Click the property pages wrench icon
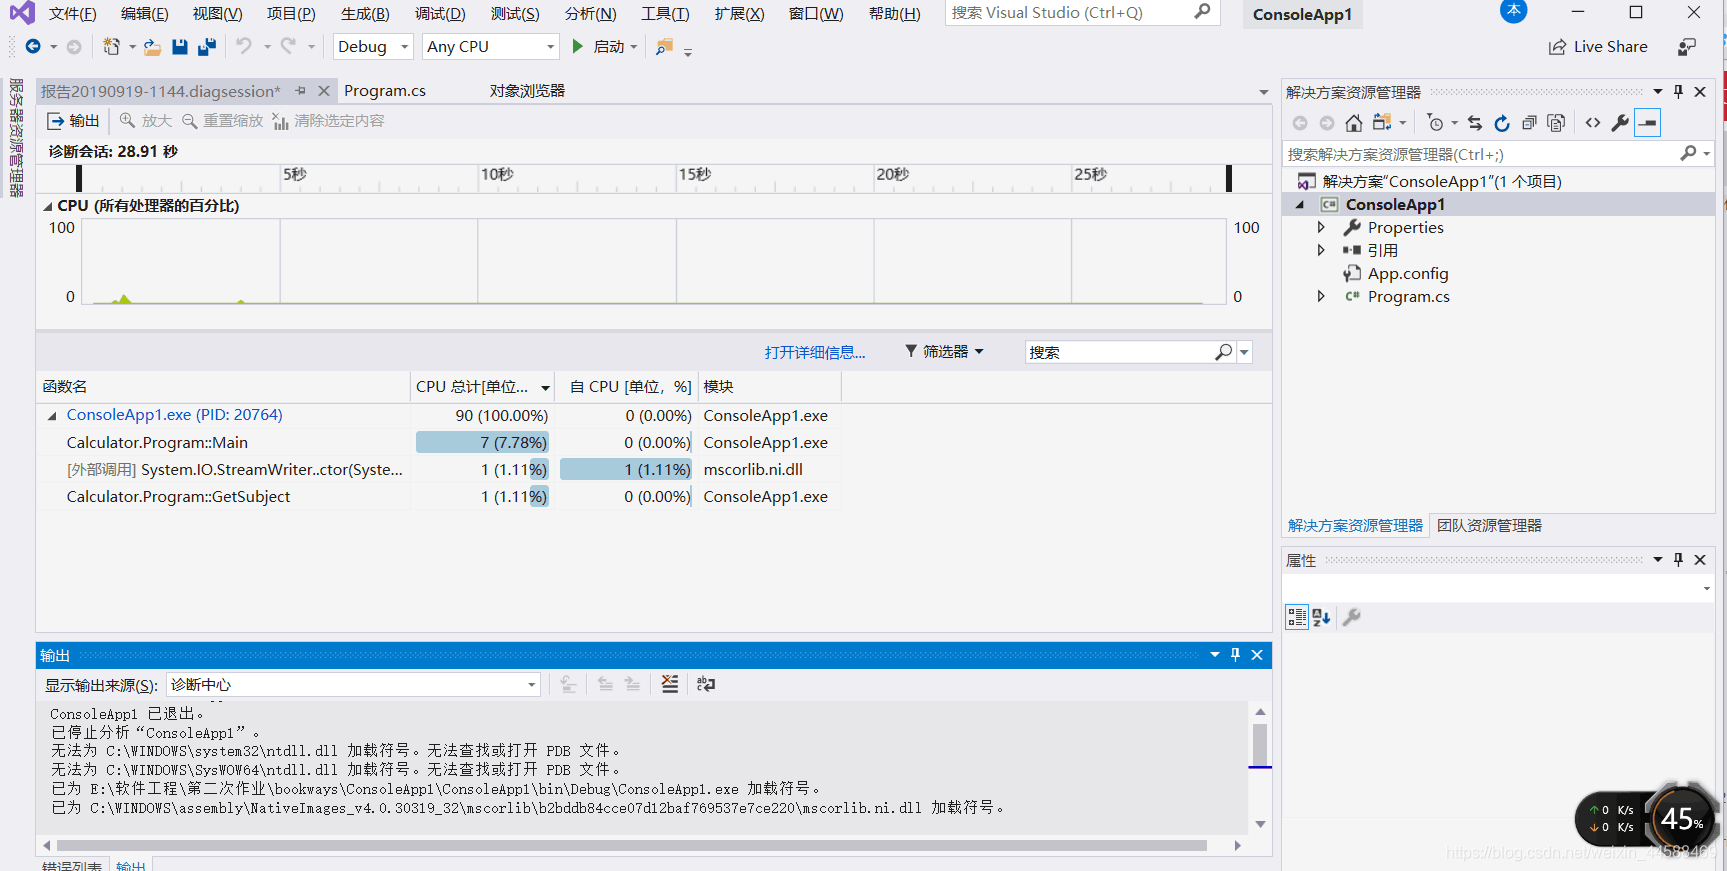Screen dimensions: 1727x871 click(1351, 617)
